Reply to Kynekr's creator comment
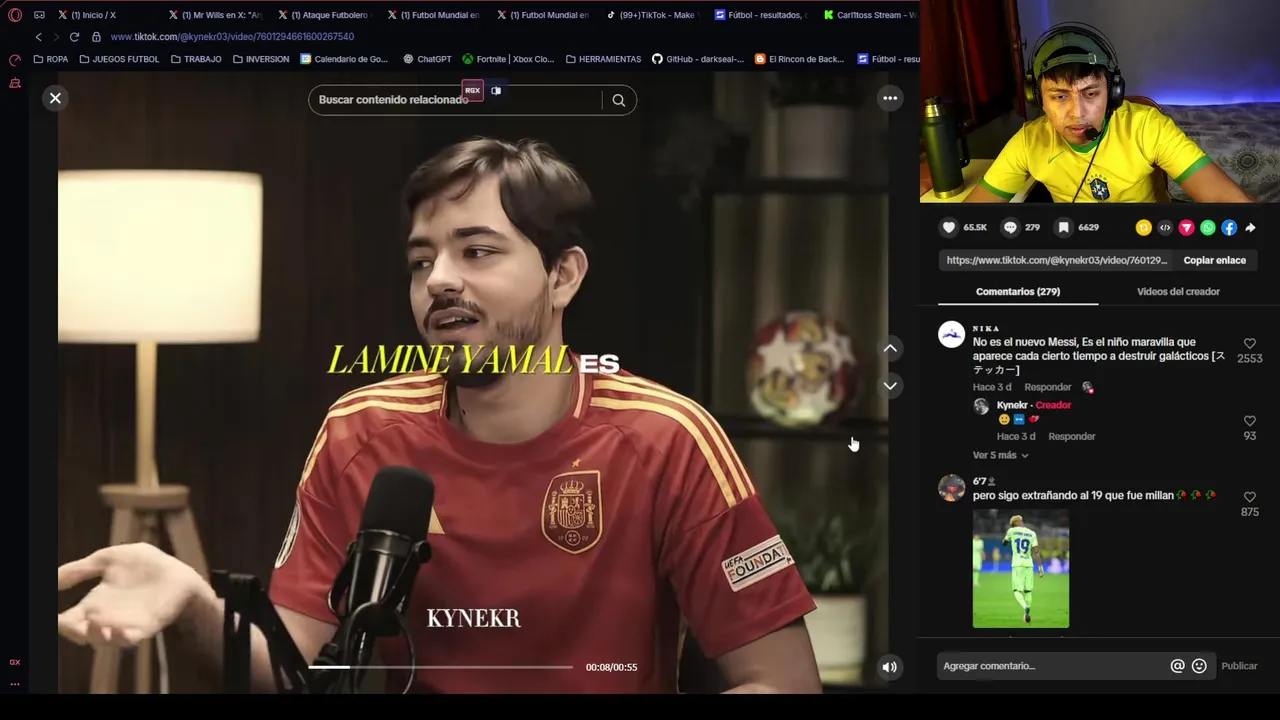The width and height of the screenshot is (1280, 720). click(1071, 436)
